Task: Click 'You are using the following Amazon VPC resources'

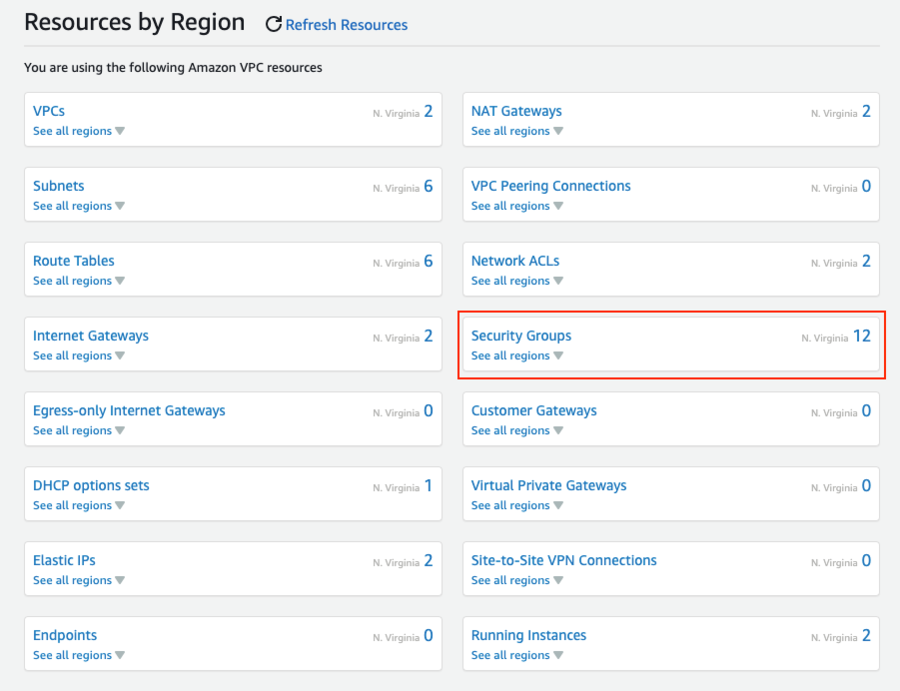Action: 173,68
